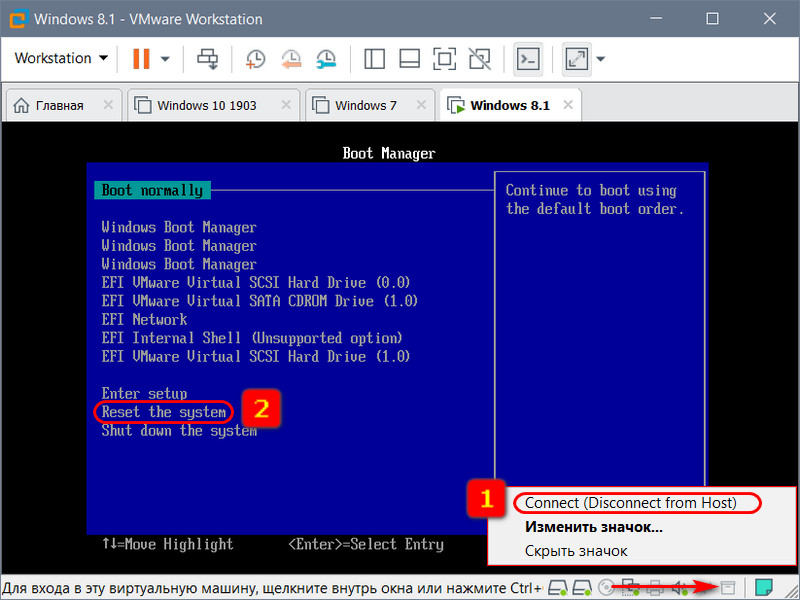
Task: Click the second hard disk status icon
Action: coord(582,588)
